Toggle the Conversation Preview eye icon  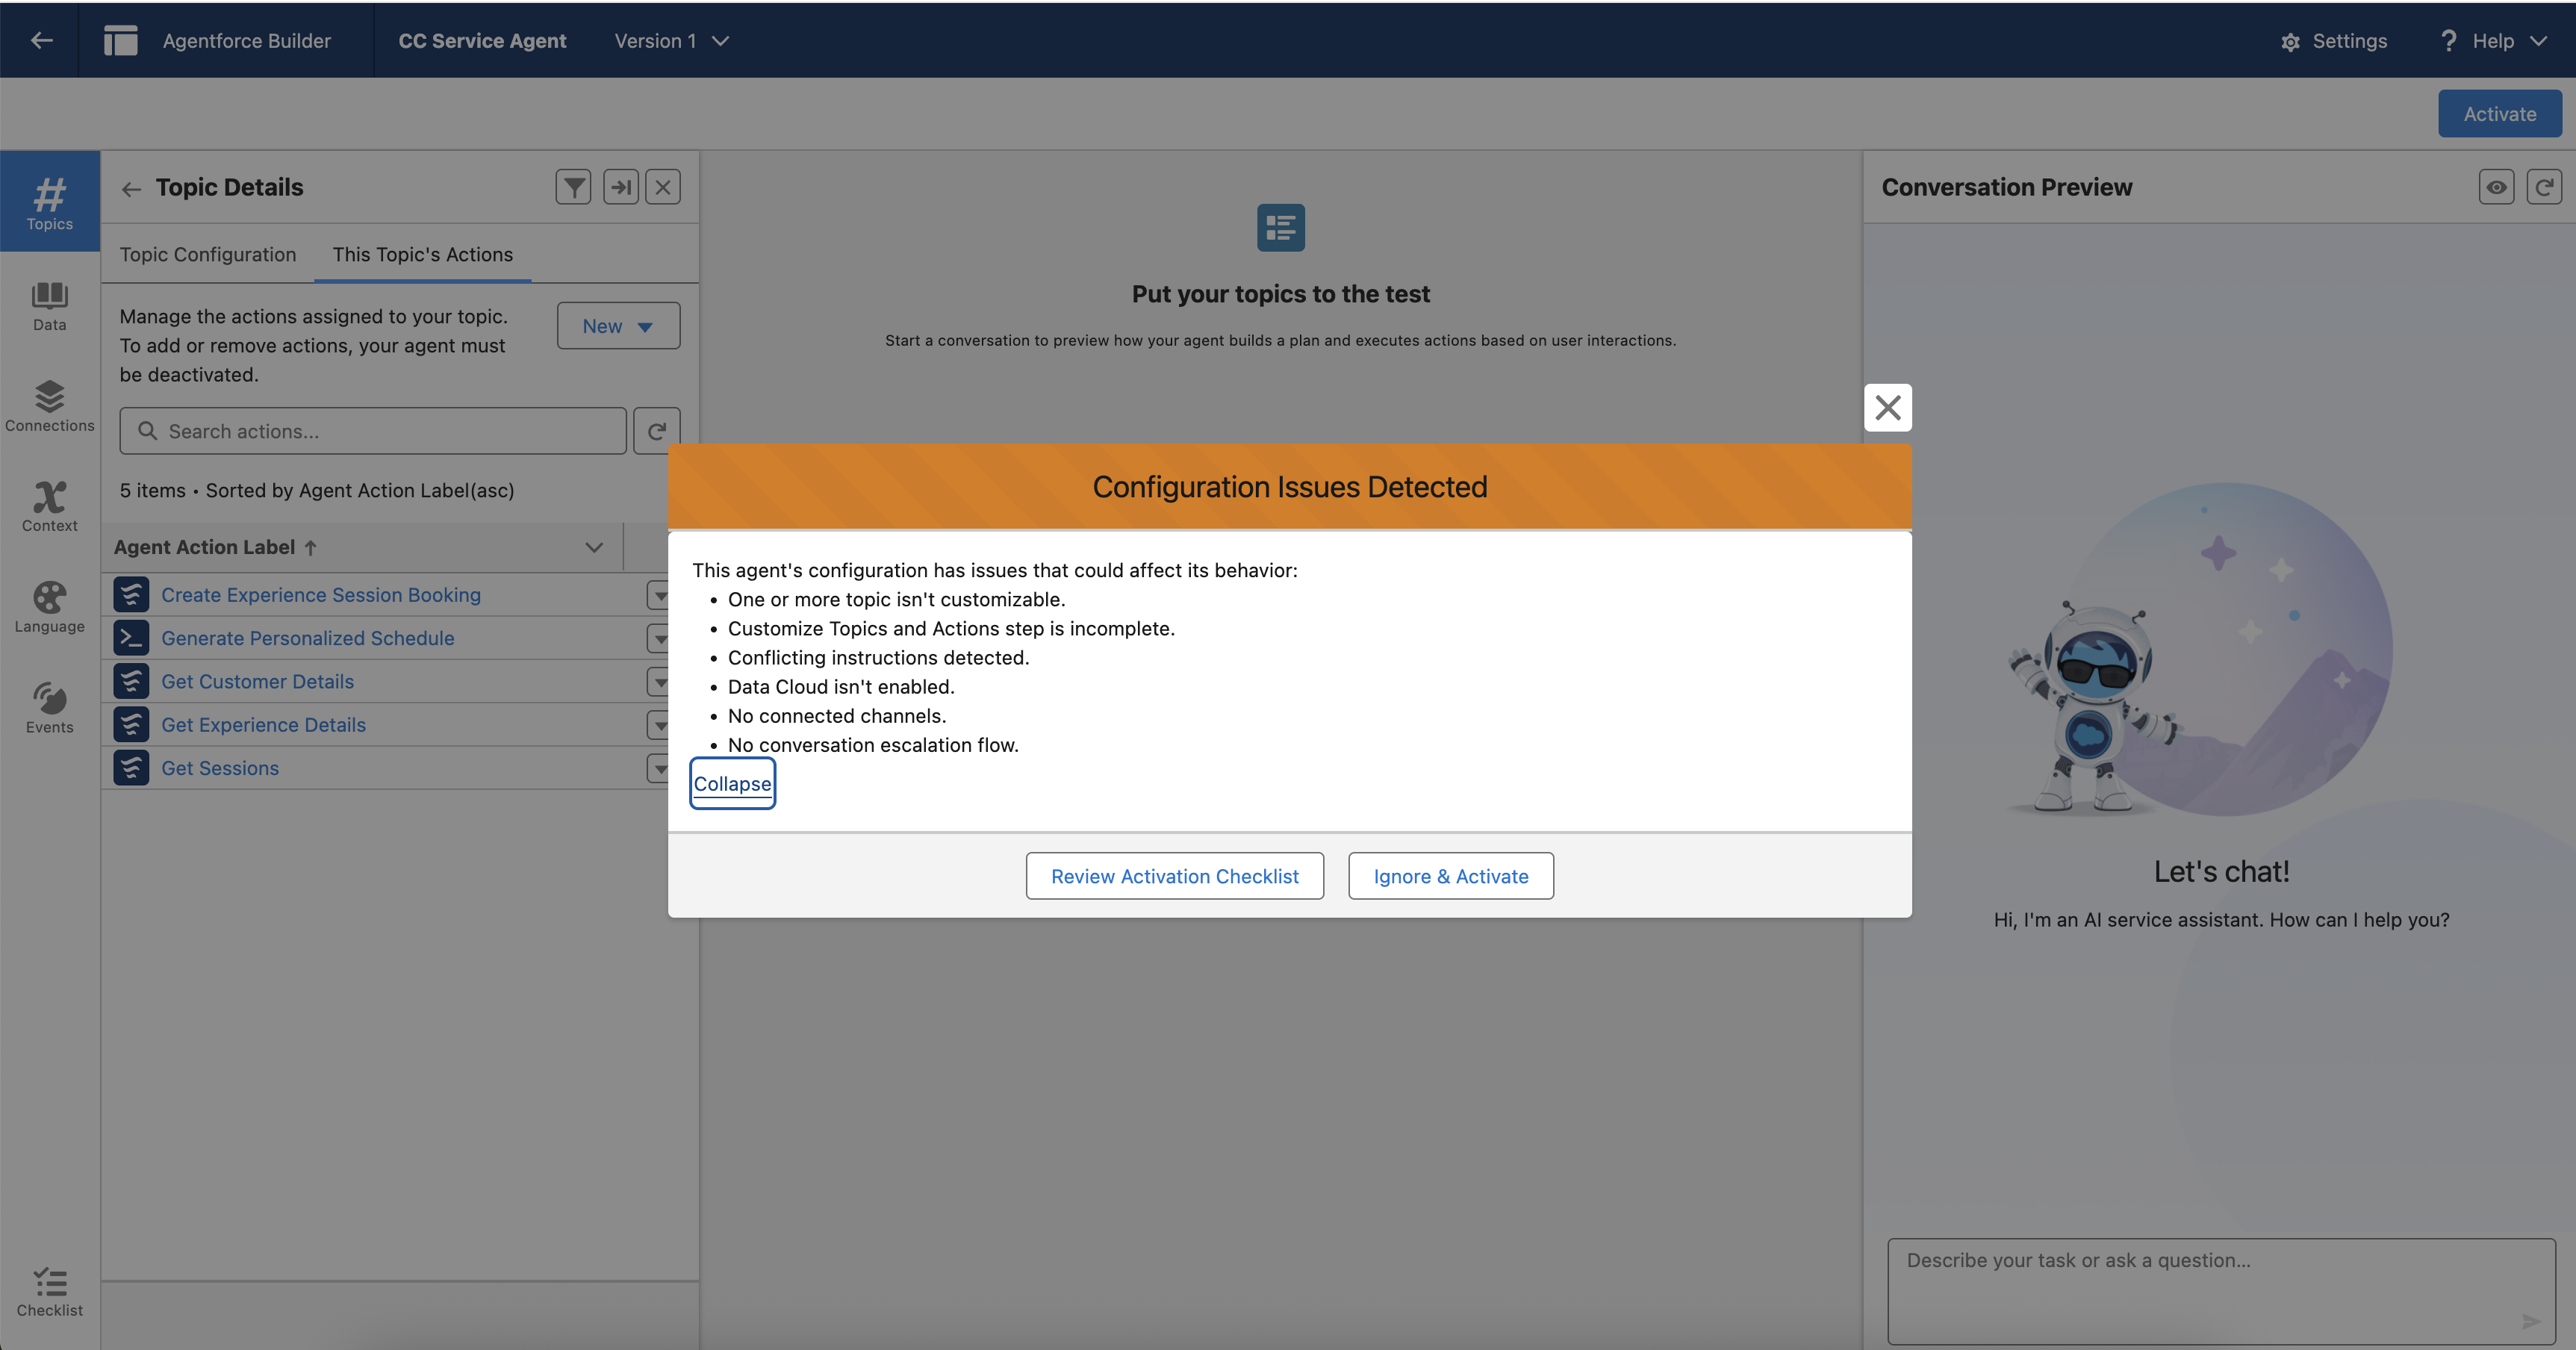2496,187
